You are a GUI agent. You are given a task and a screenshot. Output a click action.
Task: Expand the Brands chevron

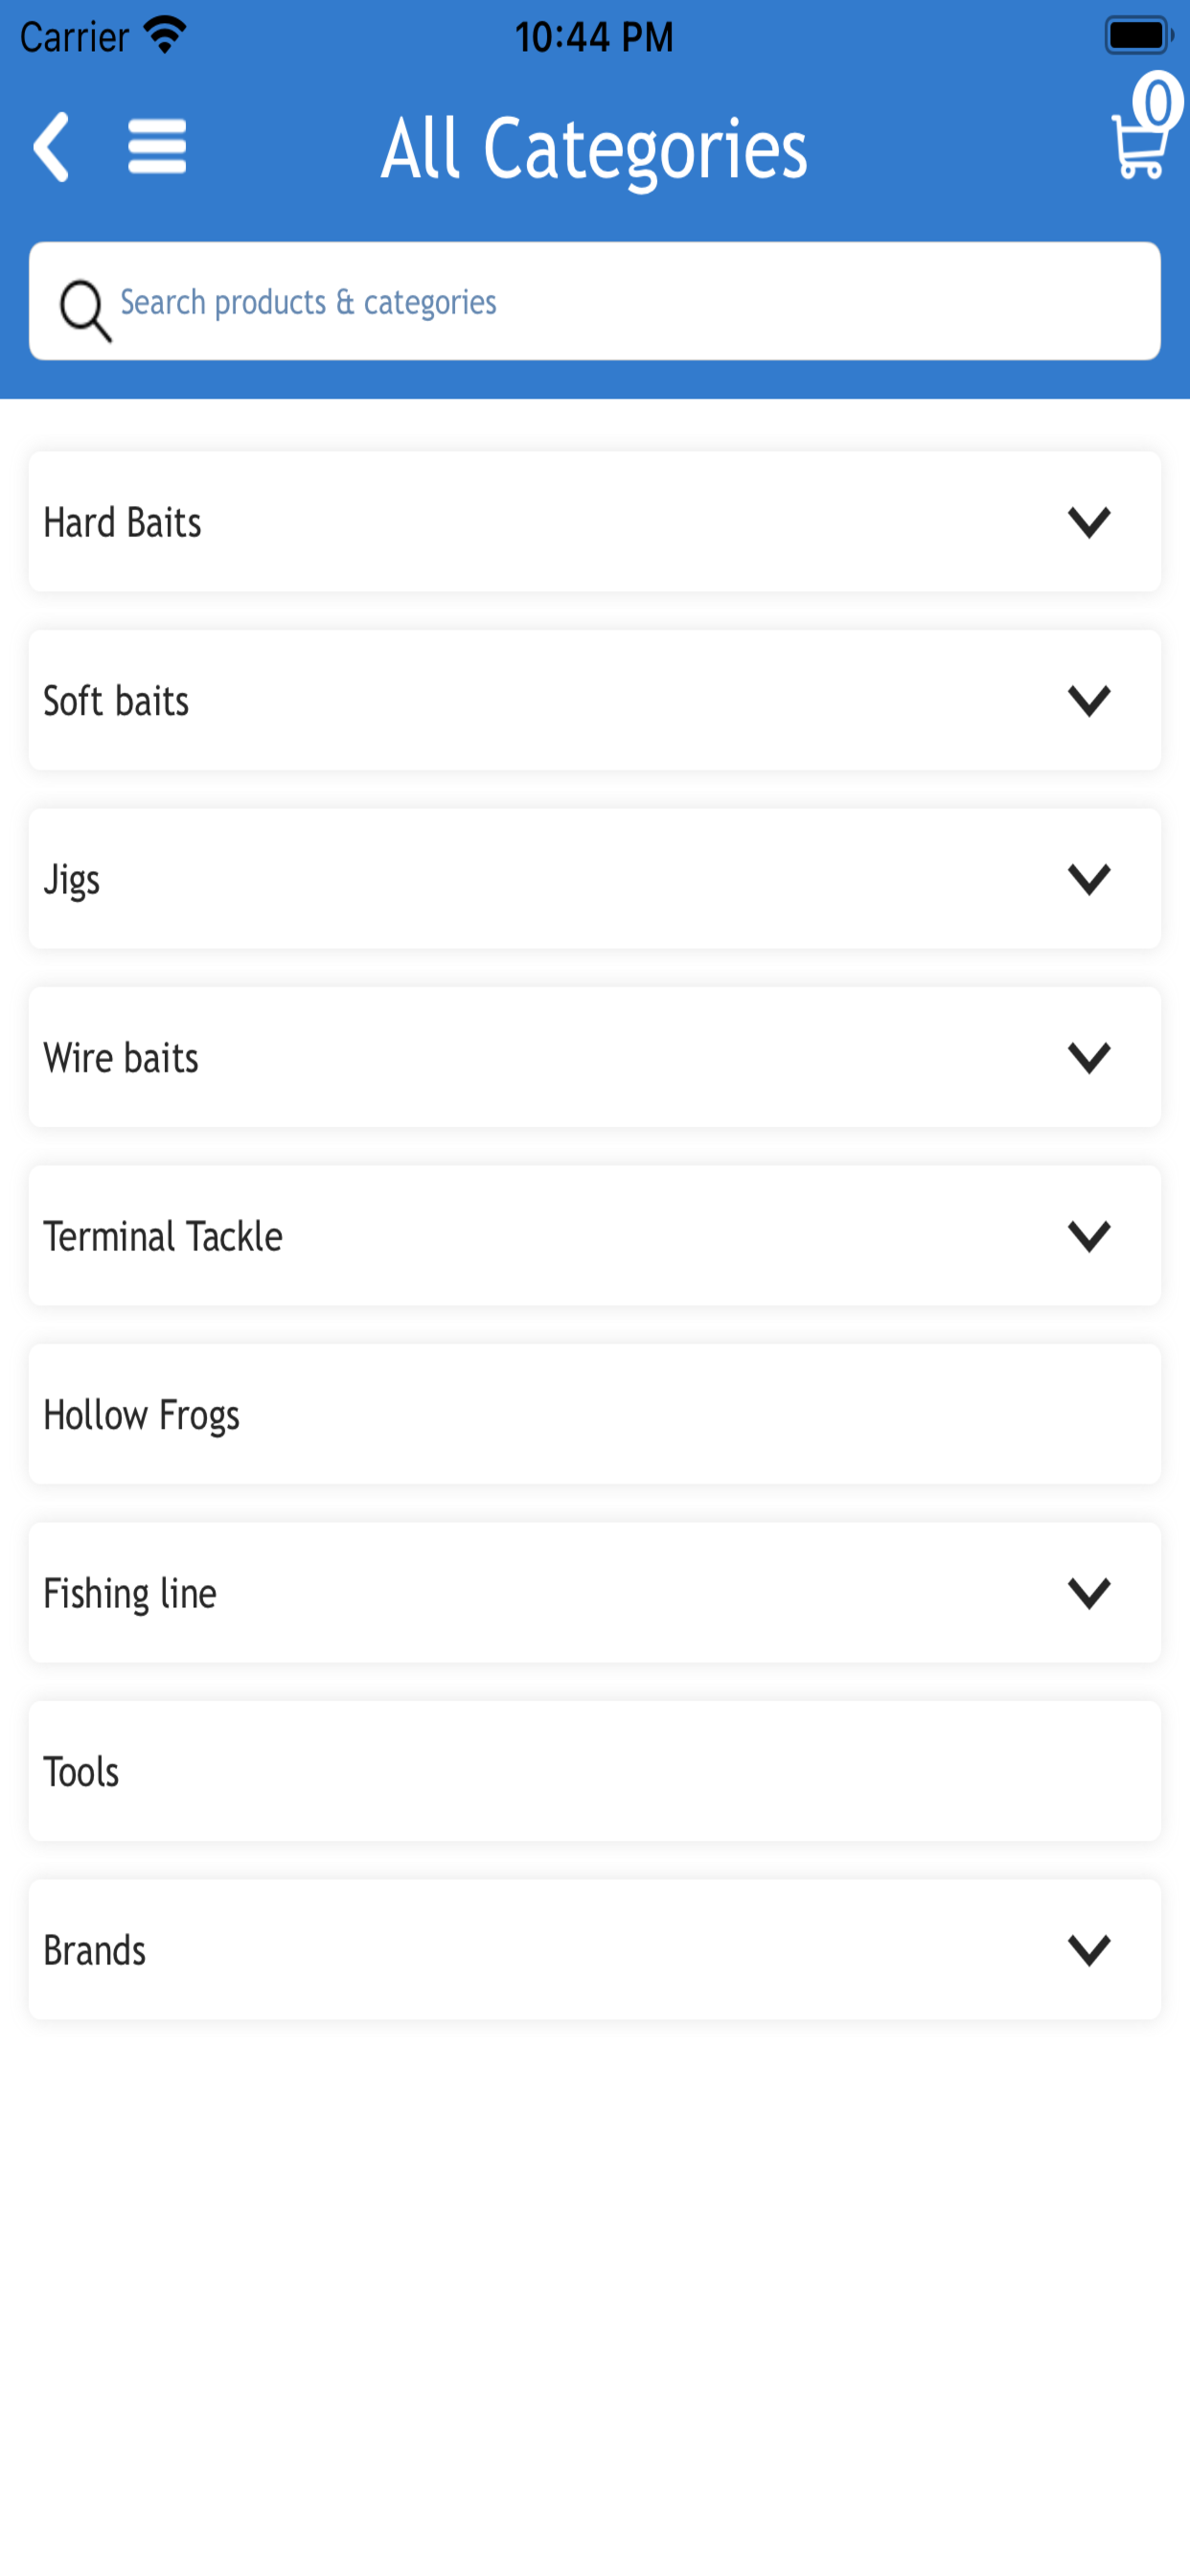click(x=1089, y=1950)
